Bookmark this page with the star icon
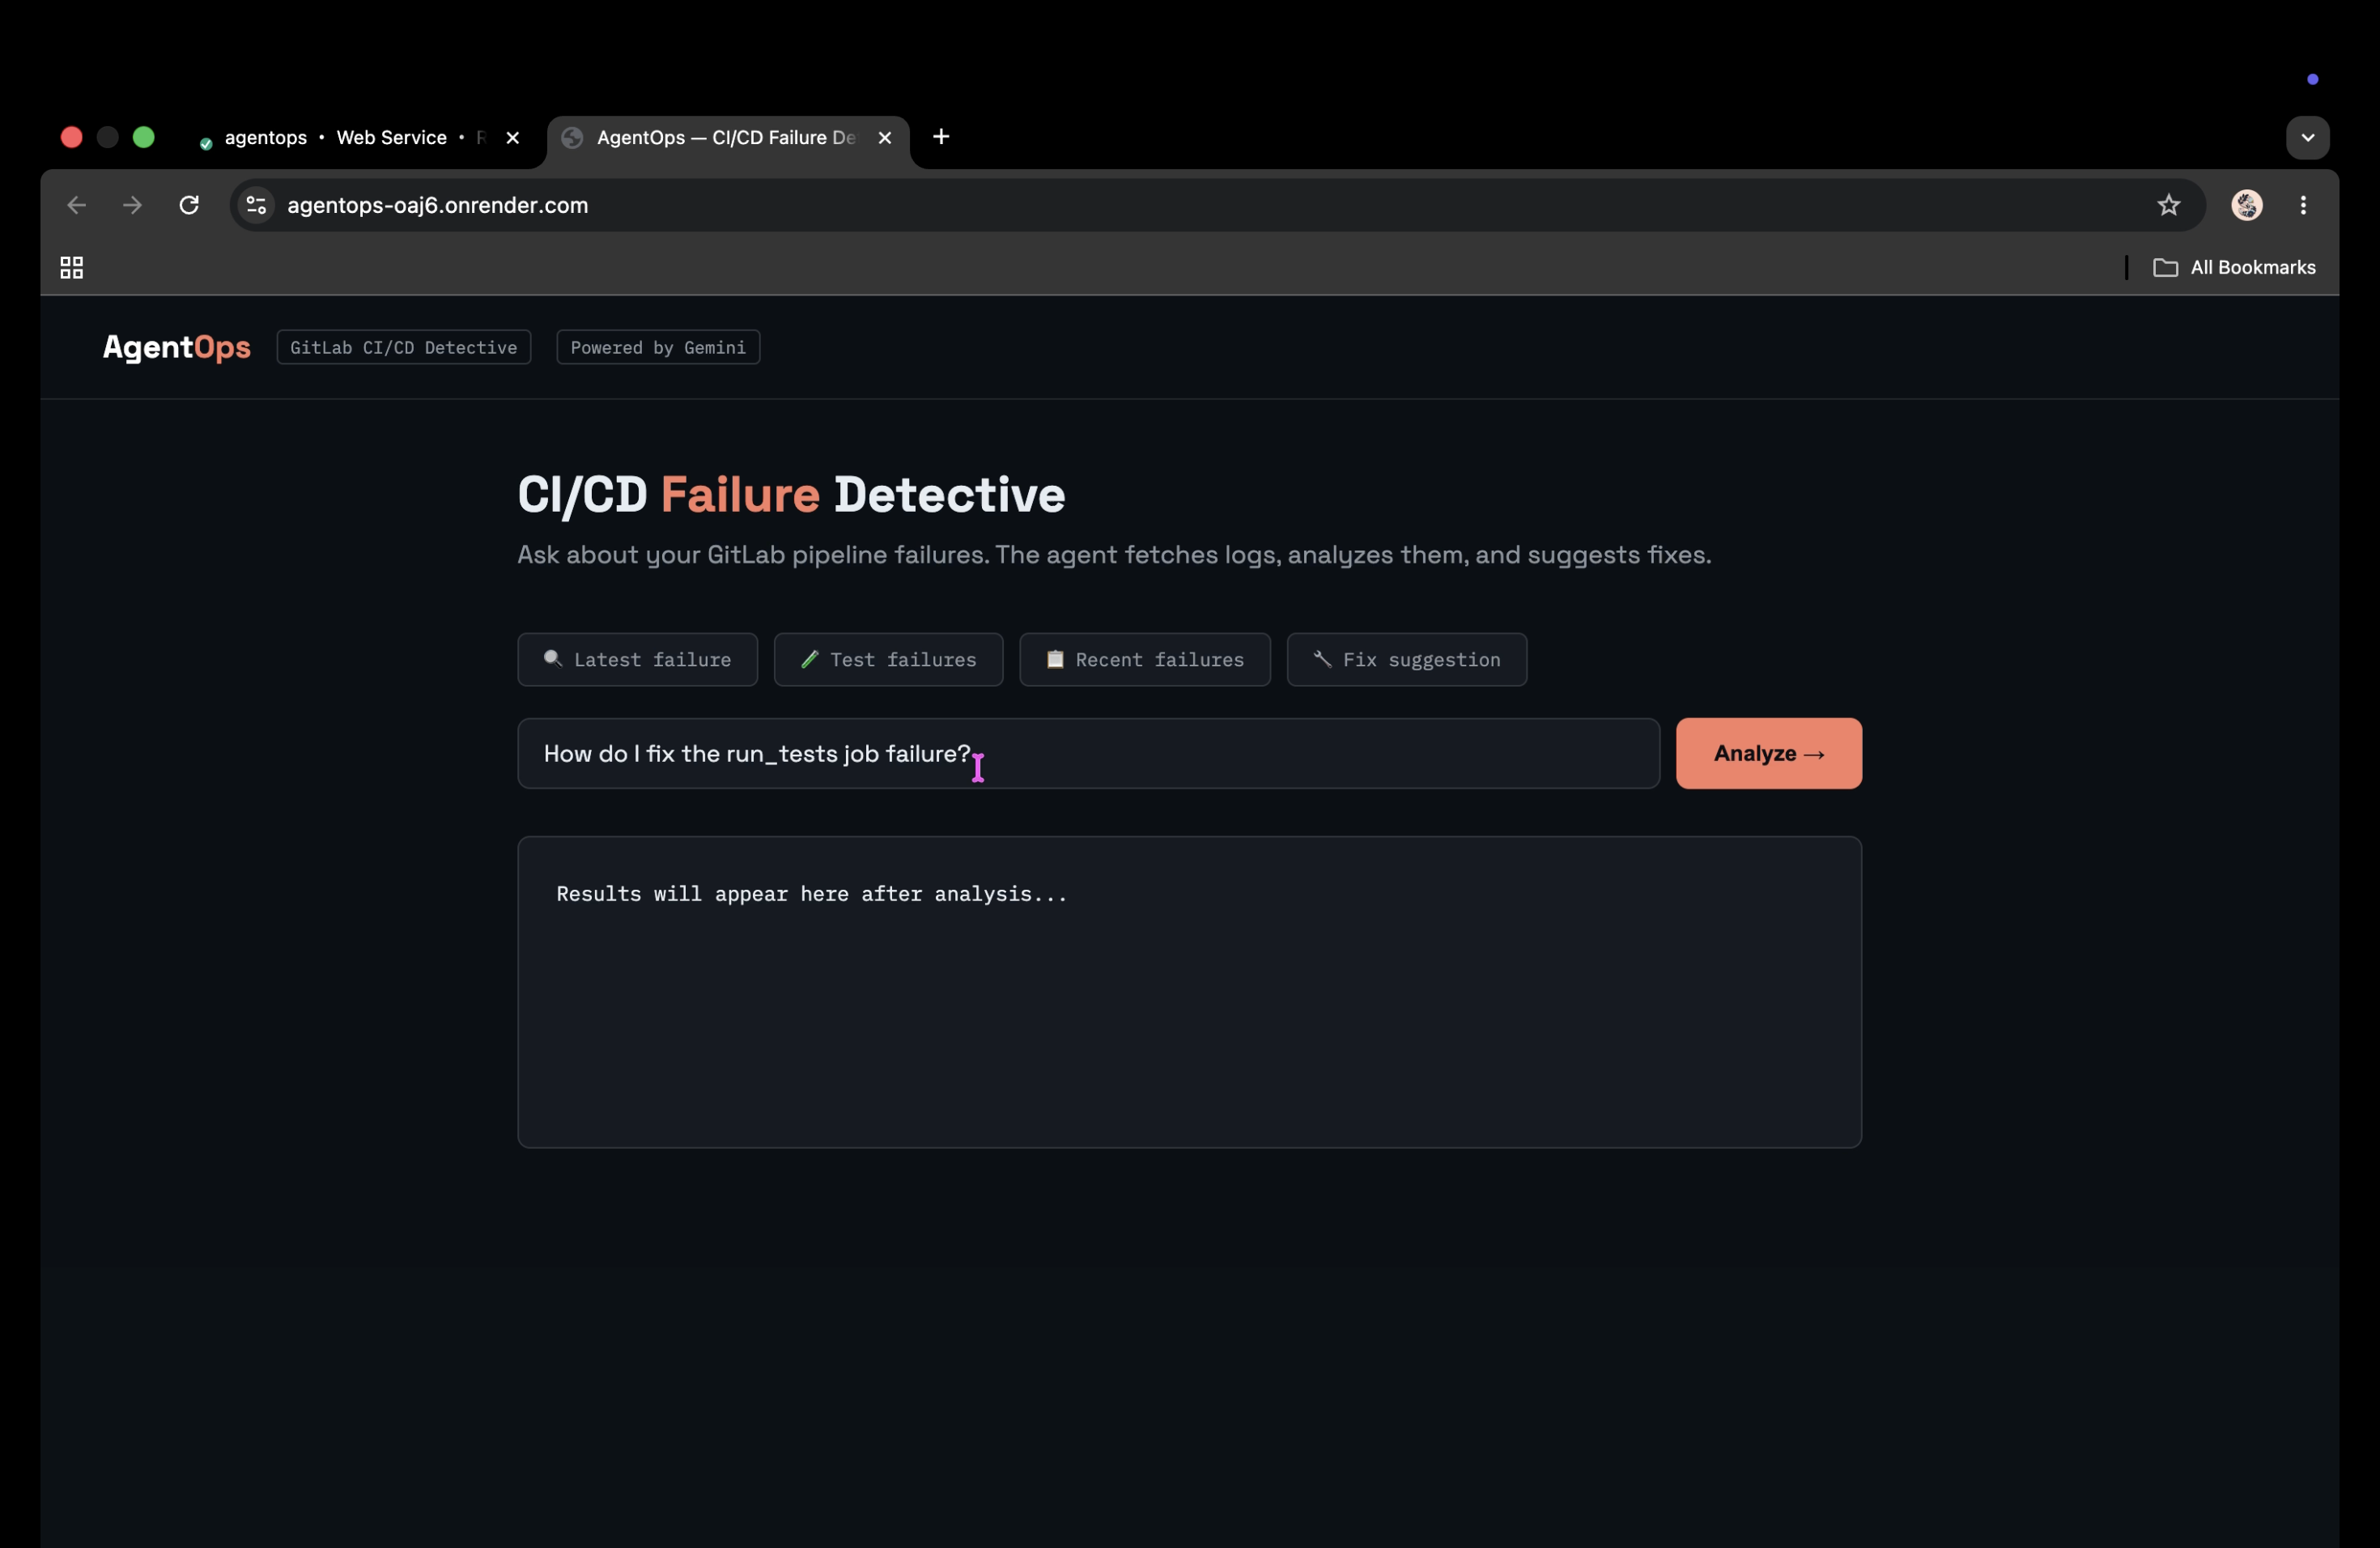Screen dimensions: 2380x1548 point(2168,205)
